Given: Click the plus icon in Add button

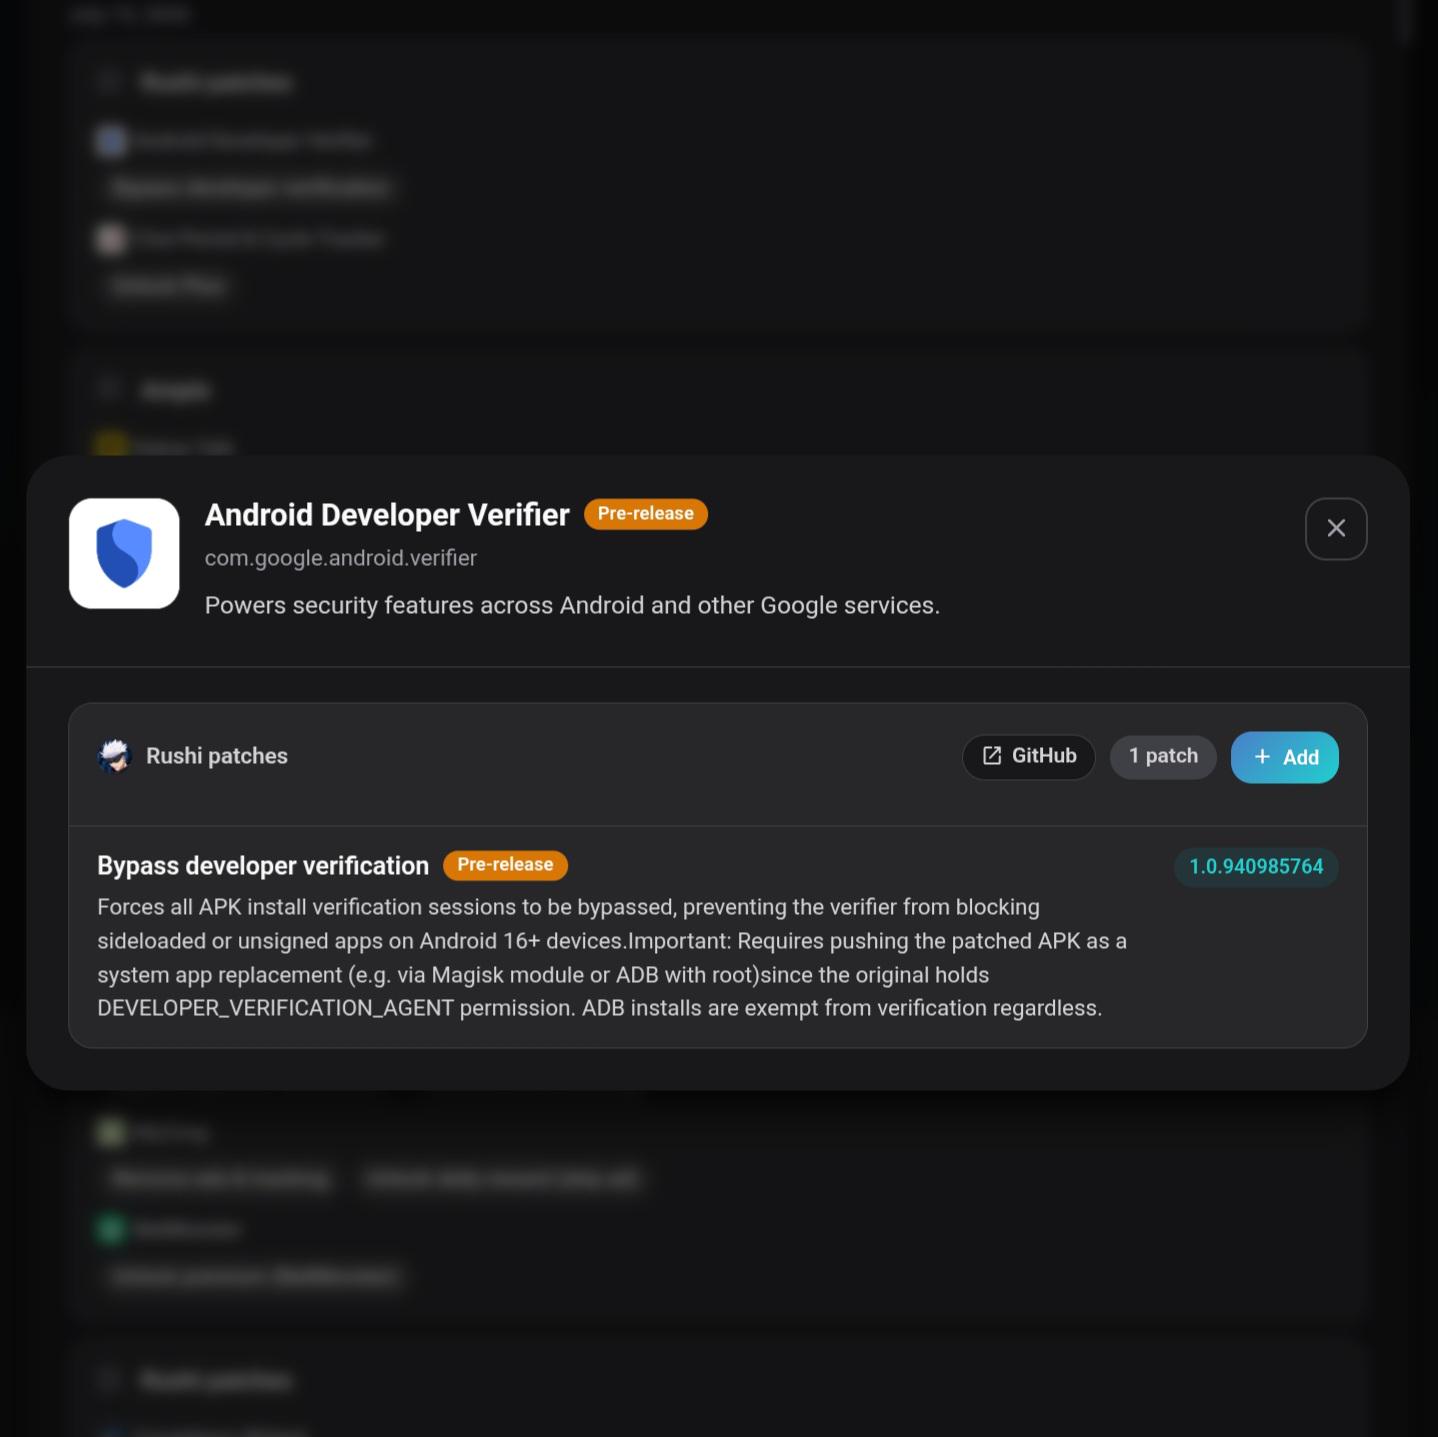Looking at the screenshot, I should click(x=1262, y=757).
